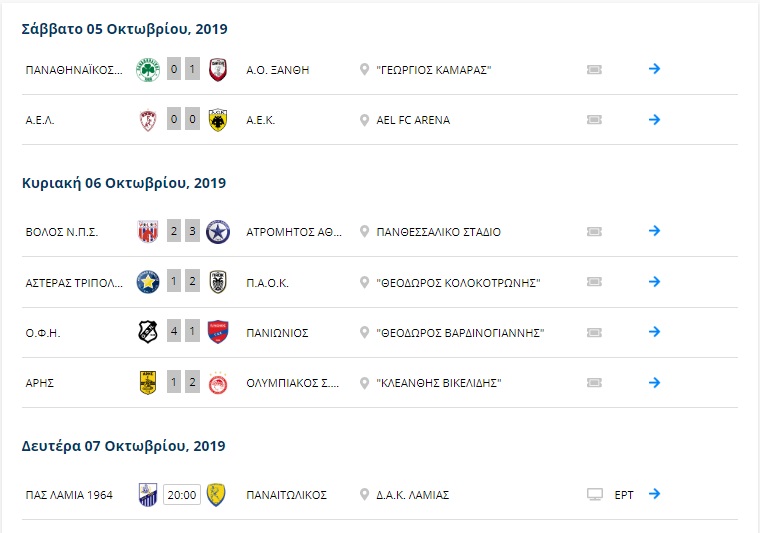Screen dimensions: 760x533
Task: Click the A.E.K. yellow eagle crest
Action: point(218,120)
